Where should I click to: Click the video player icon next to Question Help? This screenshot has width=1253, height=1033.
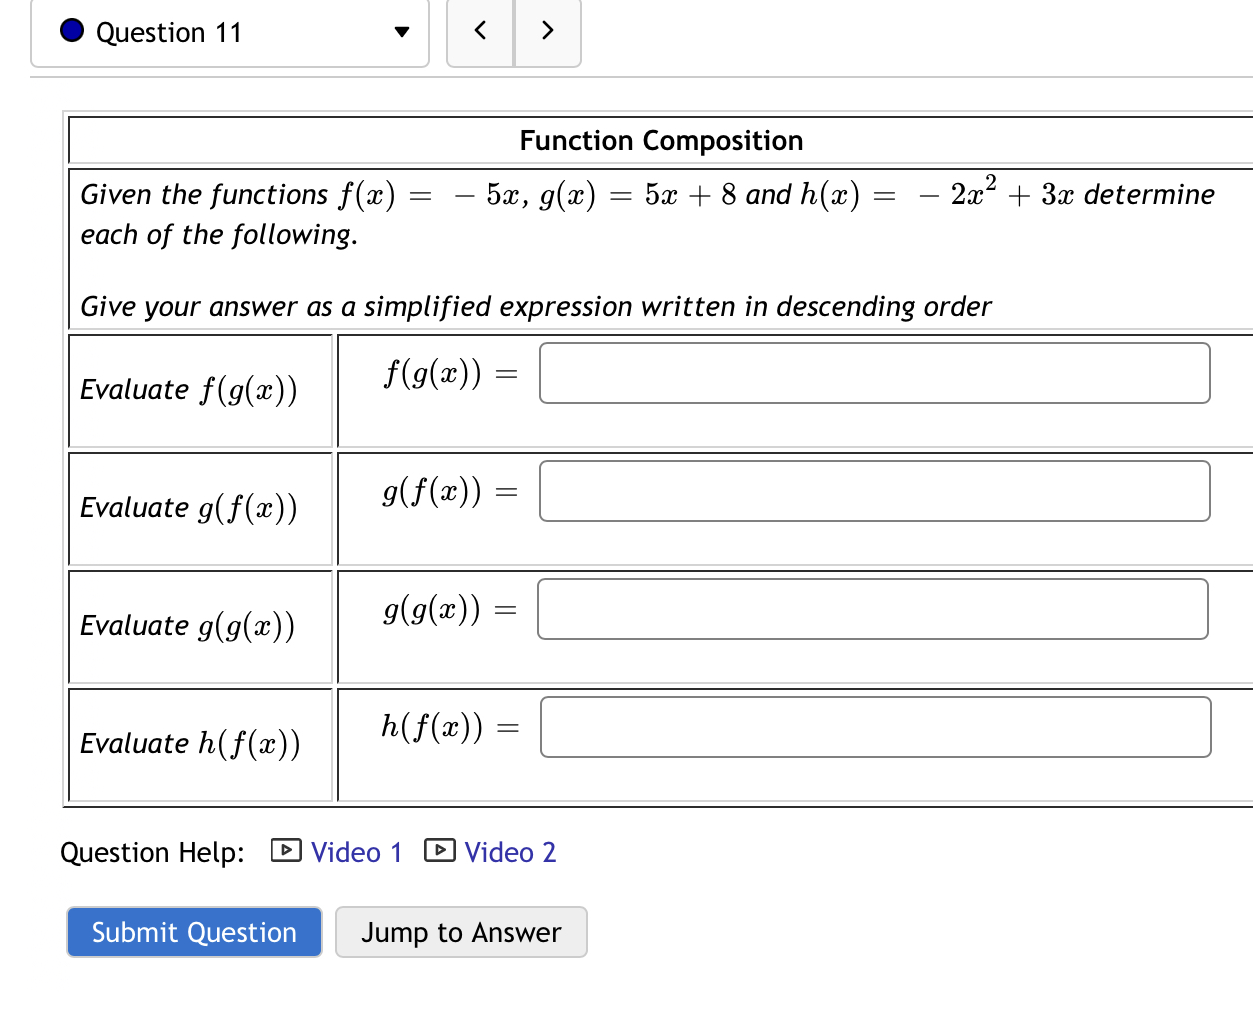(x=285, y=851)
